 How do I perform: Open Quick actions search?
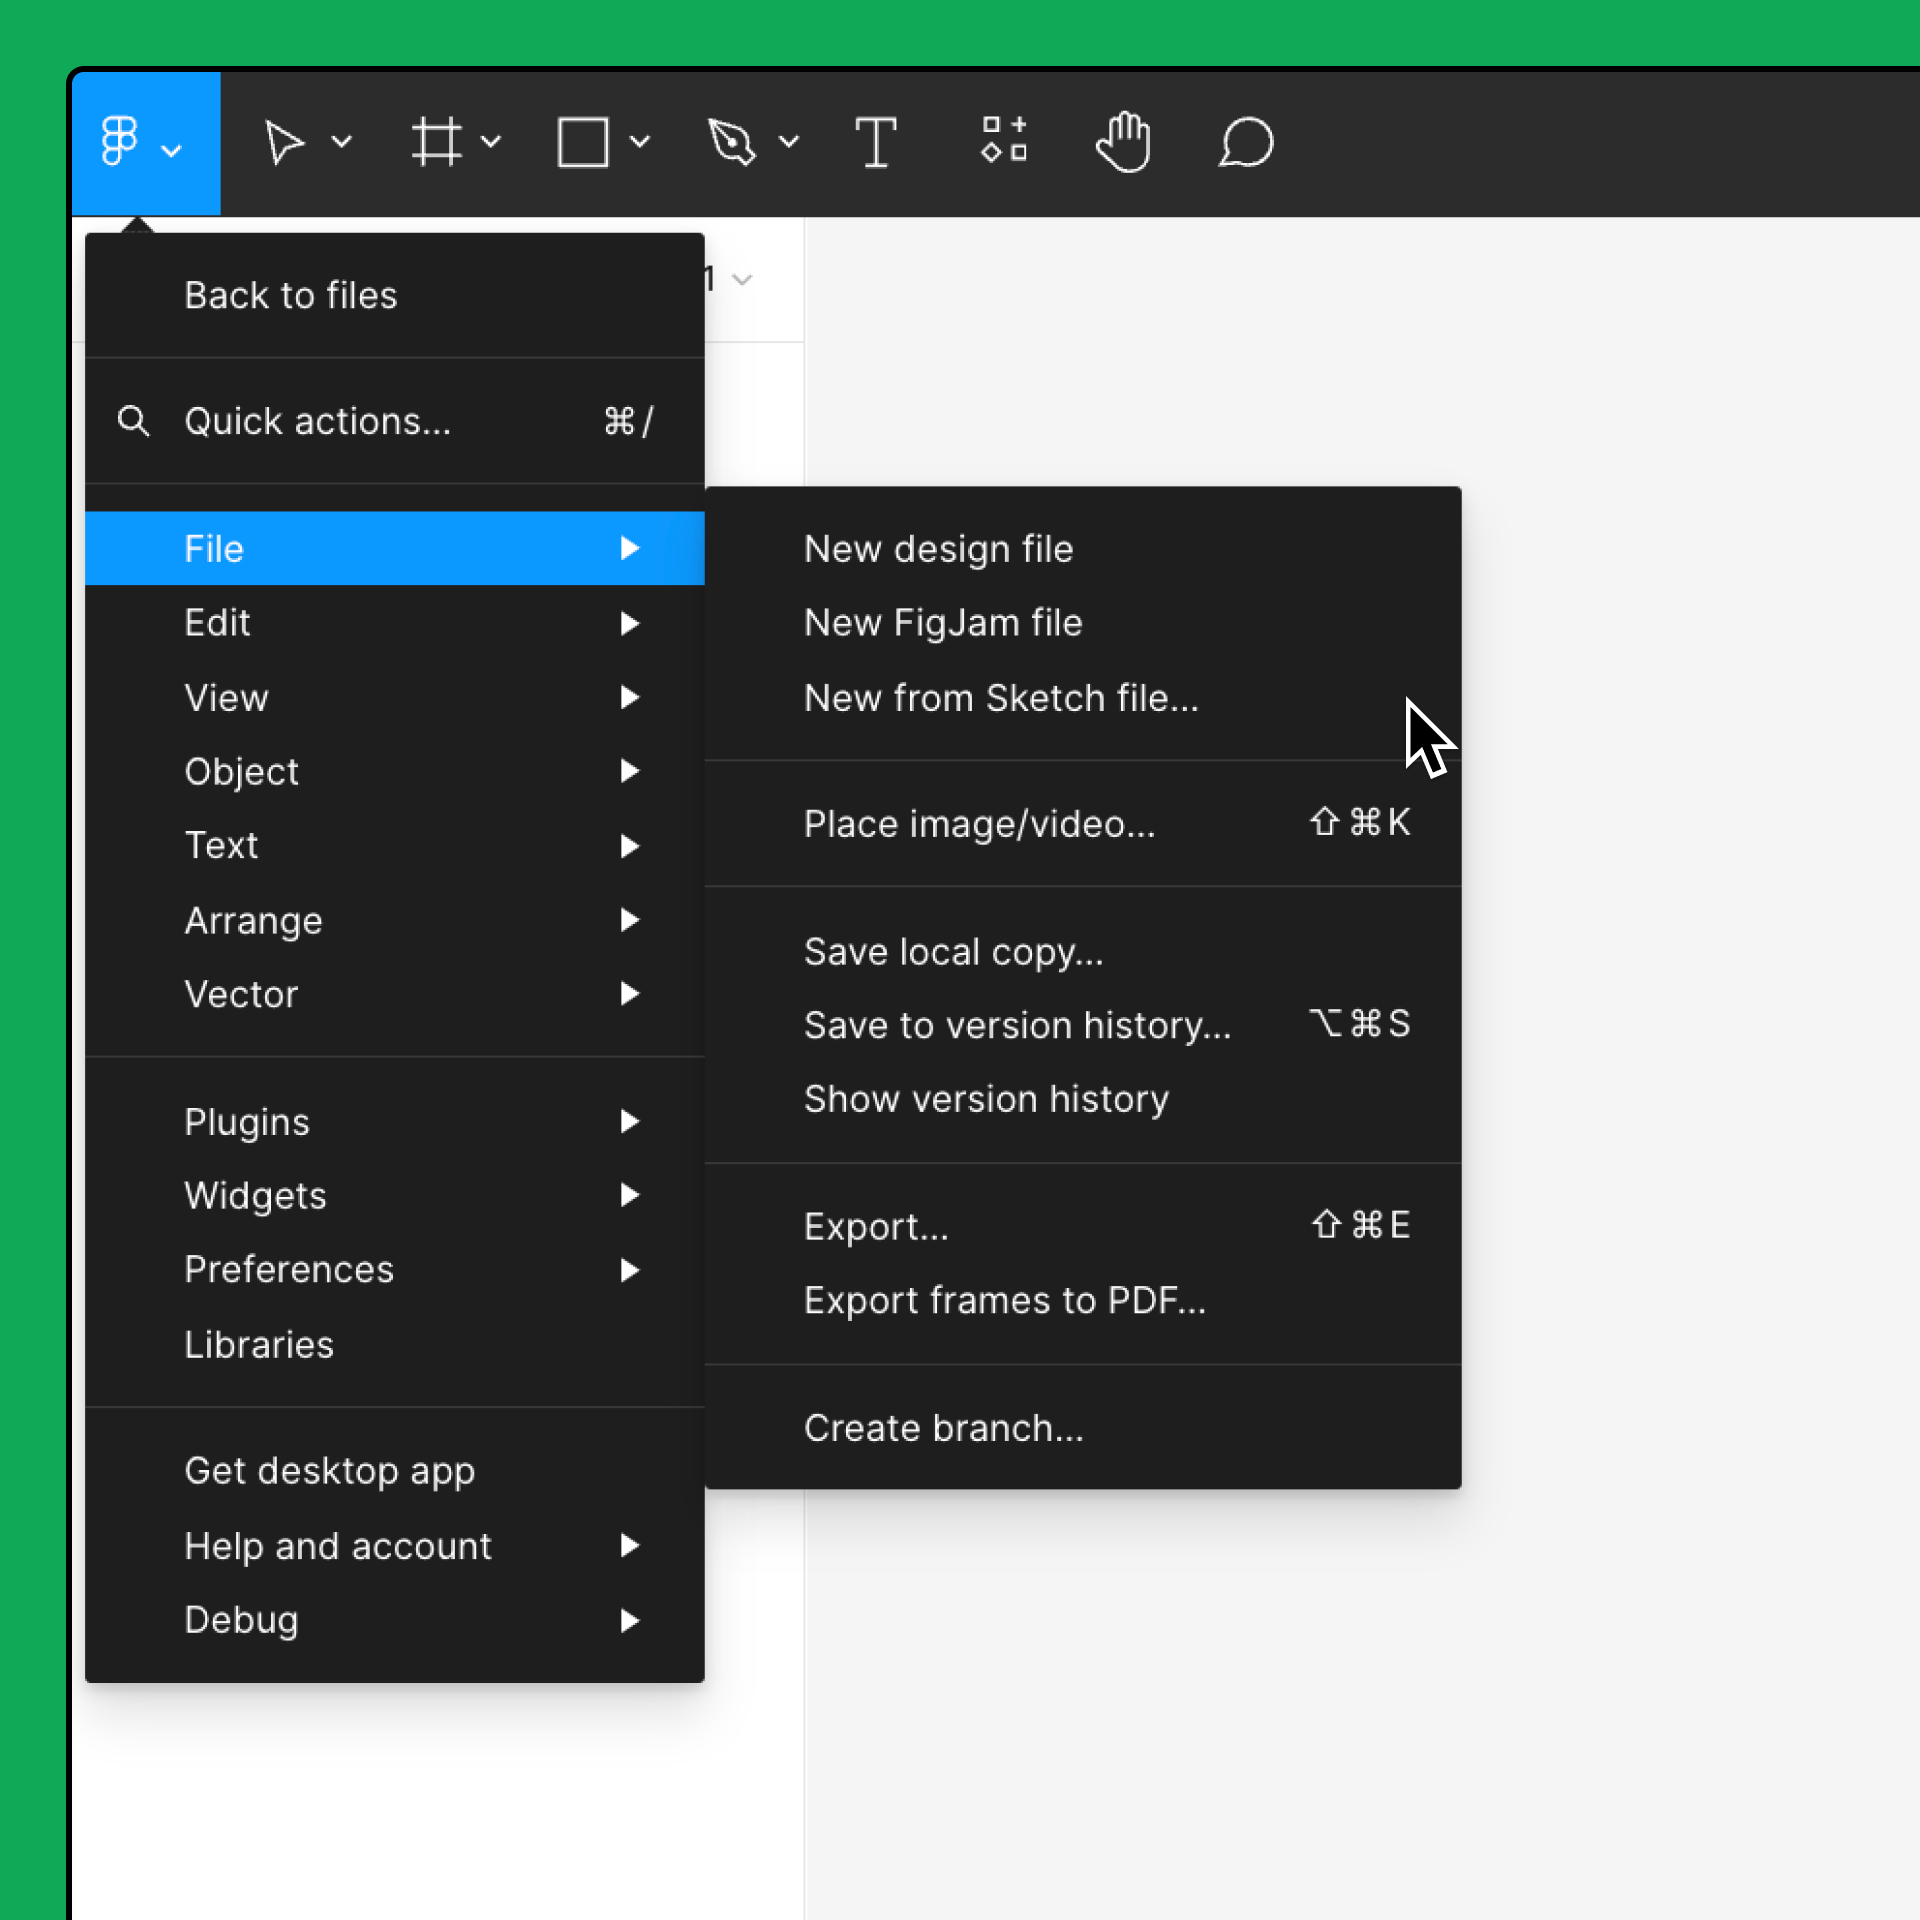pyautogui.click(x=395, y=421)
